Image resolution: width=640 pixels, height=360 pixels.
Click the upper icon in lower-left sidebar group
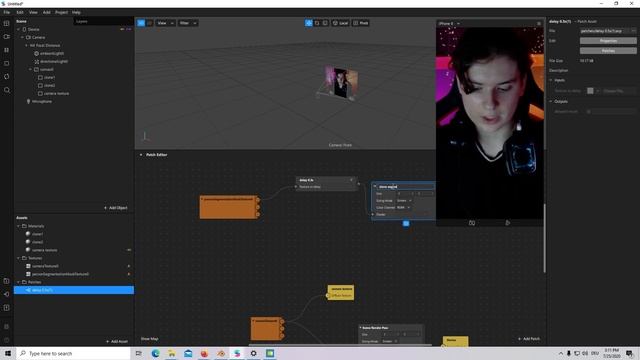pos(7,281)
